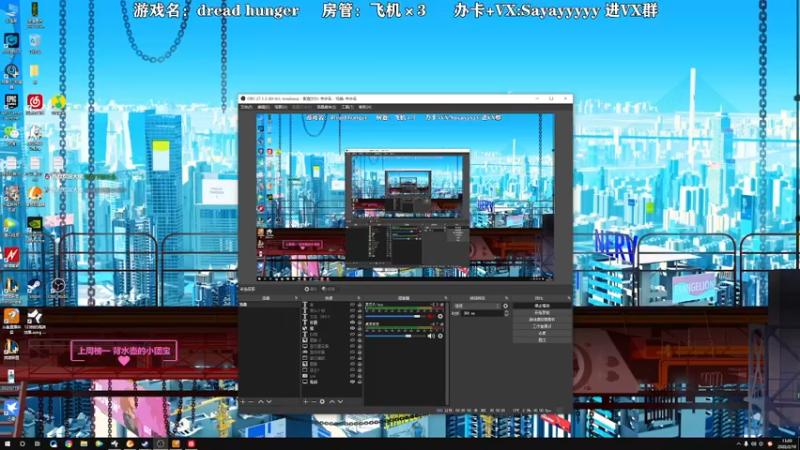The image size is (800, 450).
Task: Open Epic Games Launcher desktop icon
Action: [x=11, y=104]
